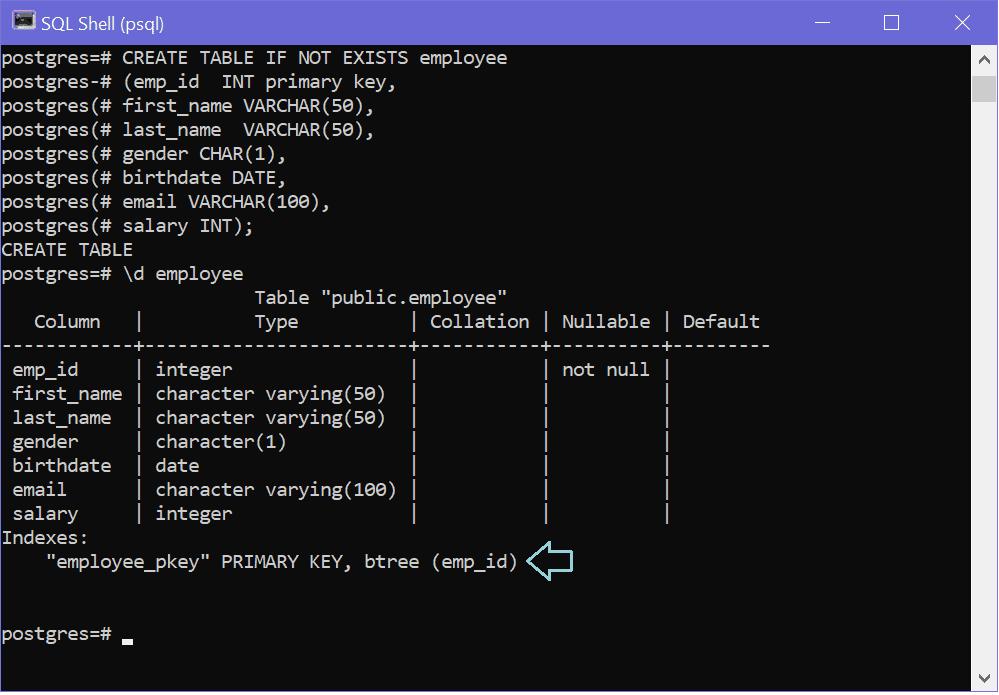Click the "Table "public.employee"" heading

pyautogui.click(x=380, y=297)
